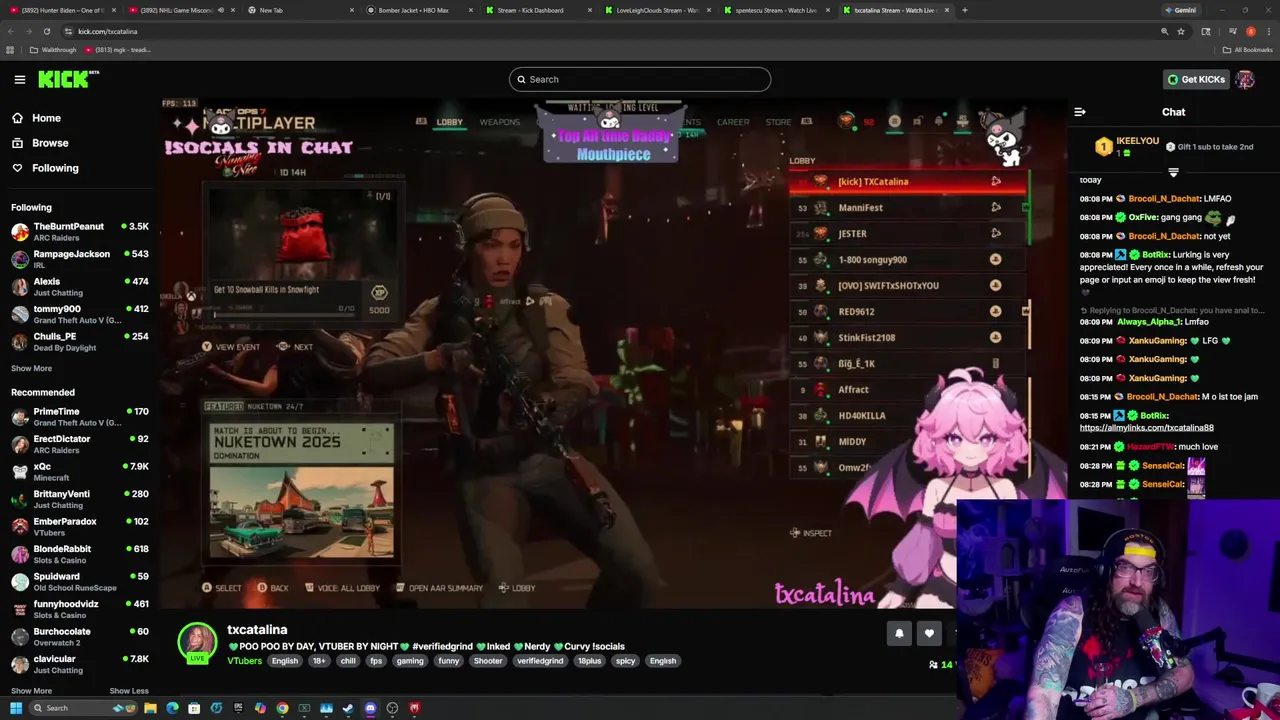The height and width of the screenshot is (720, 1280).
Task: Expand the gift leaderboard with the down arrow
Action: pos(1173,172)
